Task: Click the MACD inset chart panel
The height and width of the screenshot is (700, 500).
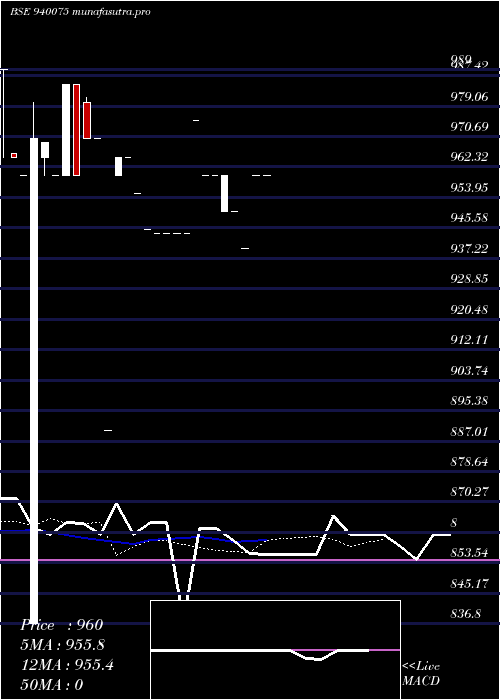Action: [275, 650]
